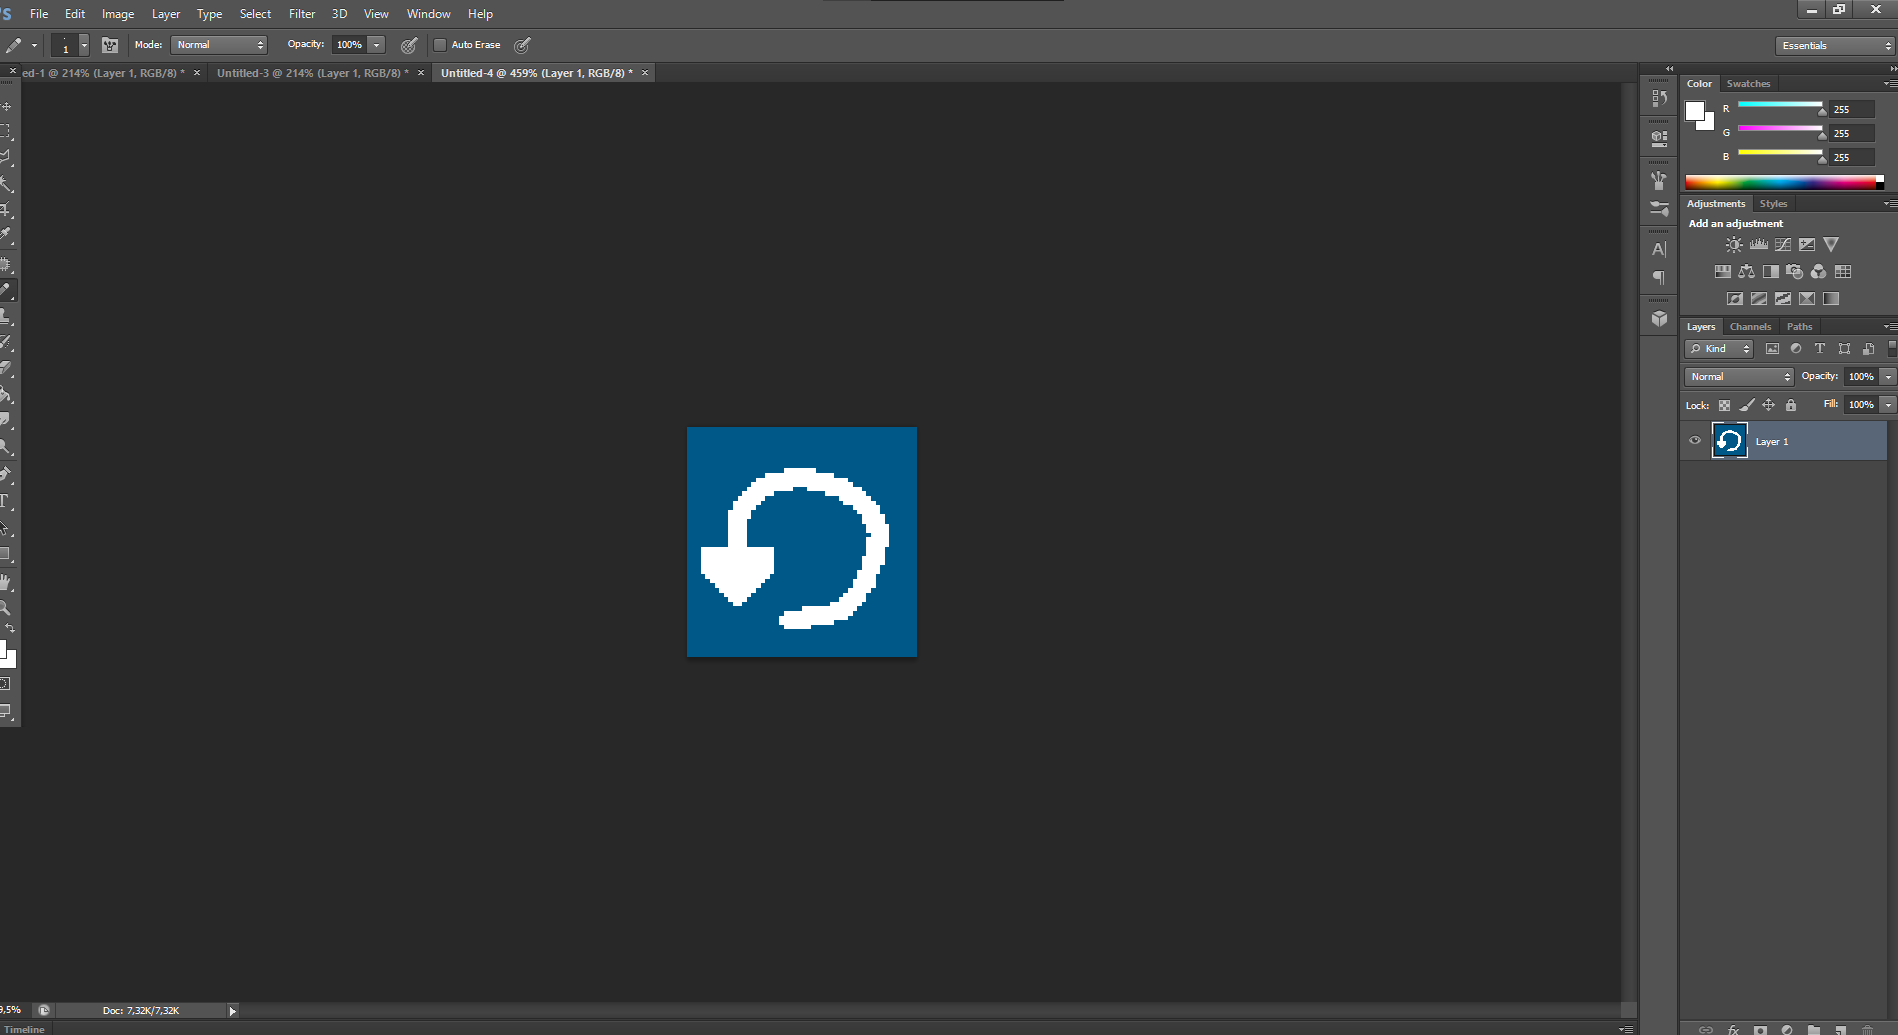1898x1035 pixels.
Task: Select the Hand tool
Action: [x=6, y=582]
